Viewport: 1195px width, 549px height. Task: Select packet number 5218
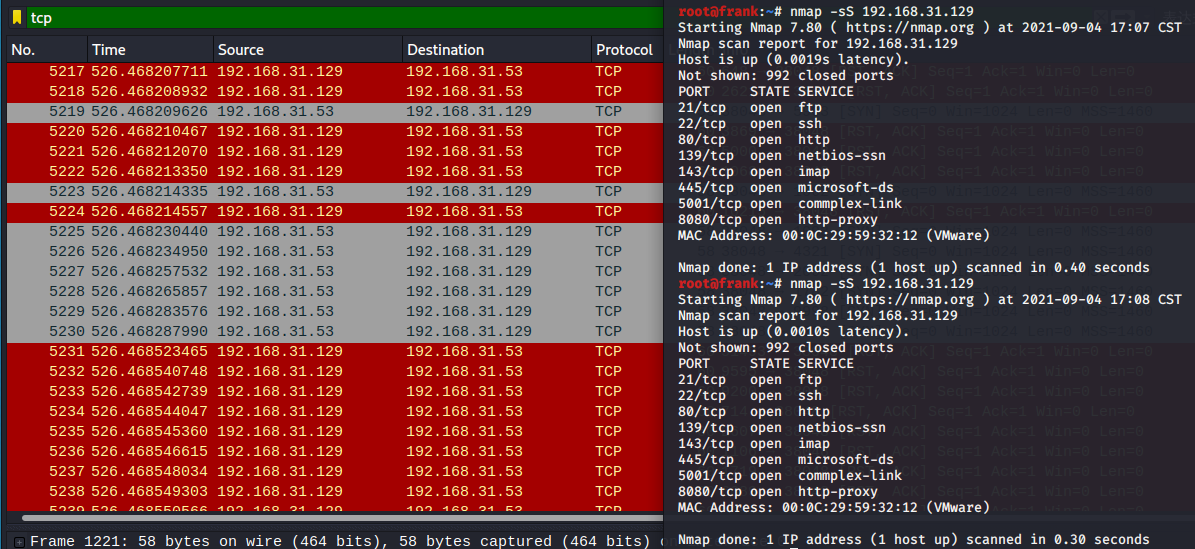[x=335, y=92]
